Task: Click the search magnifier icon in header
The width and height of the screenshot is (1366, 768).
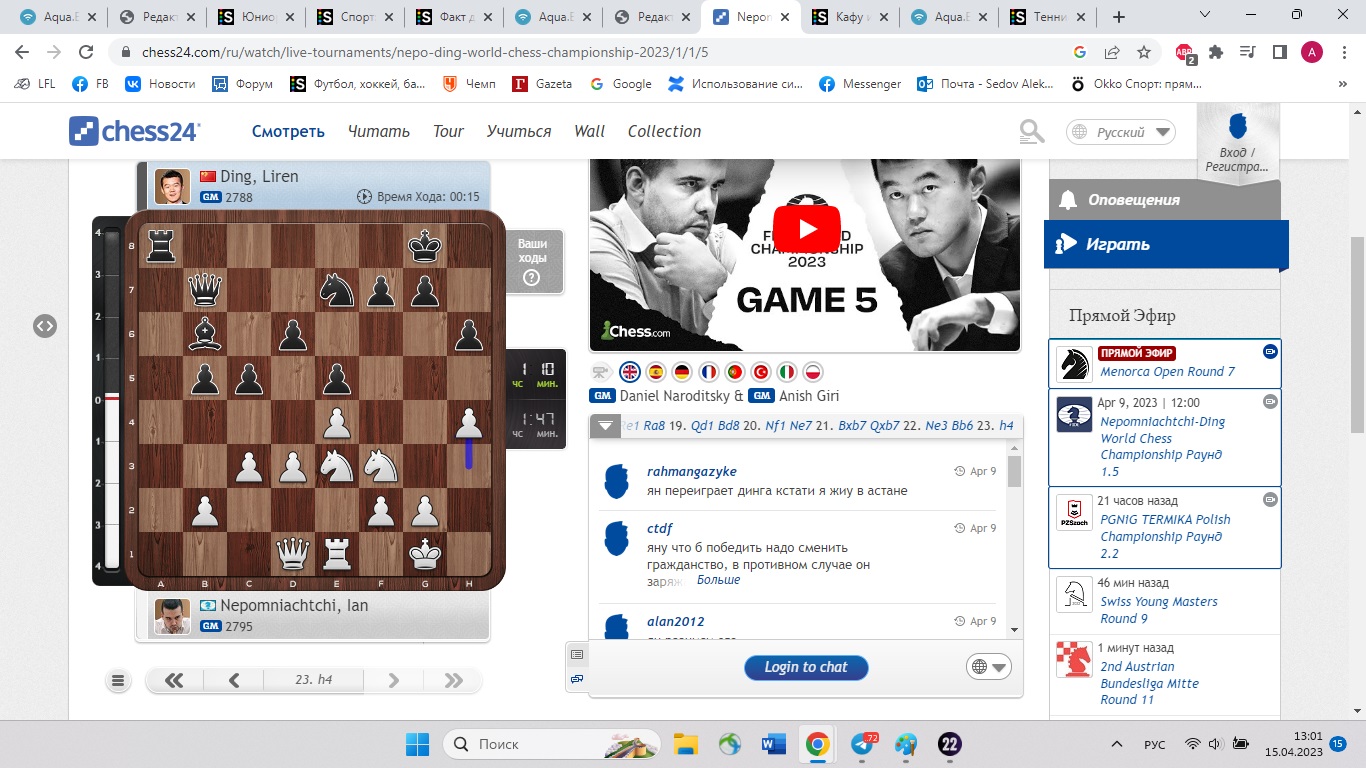Action: (x=1032, y=132)
